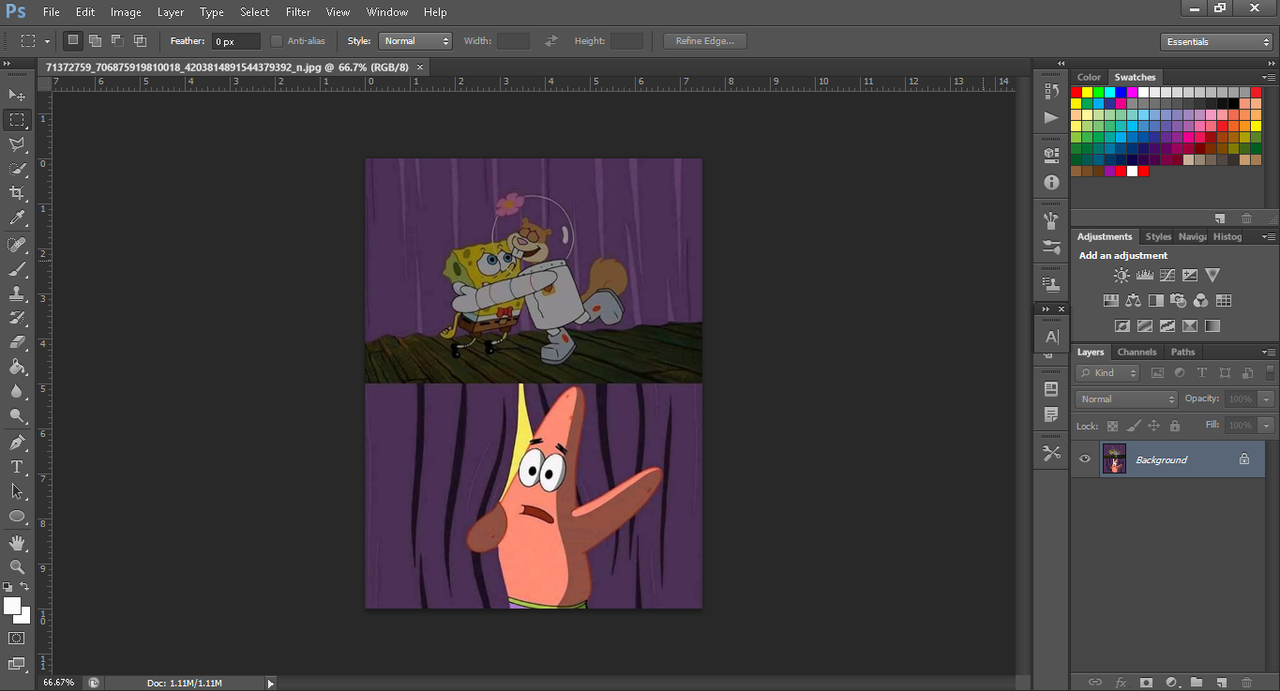Image resolution: width=1280 pixels, height=691 pixels.
Task: Toggle lock transparent pixels
Action: [1112, 426]
